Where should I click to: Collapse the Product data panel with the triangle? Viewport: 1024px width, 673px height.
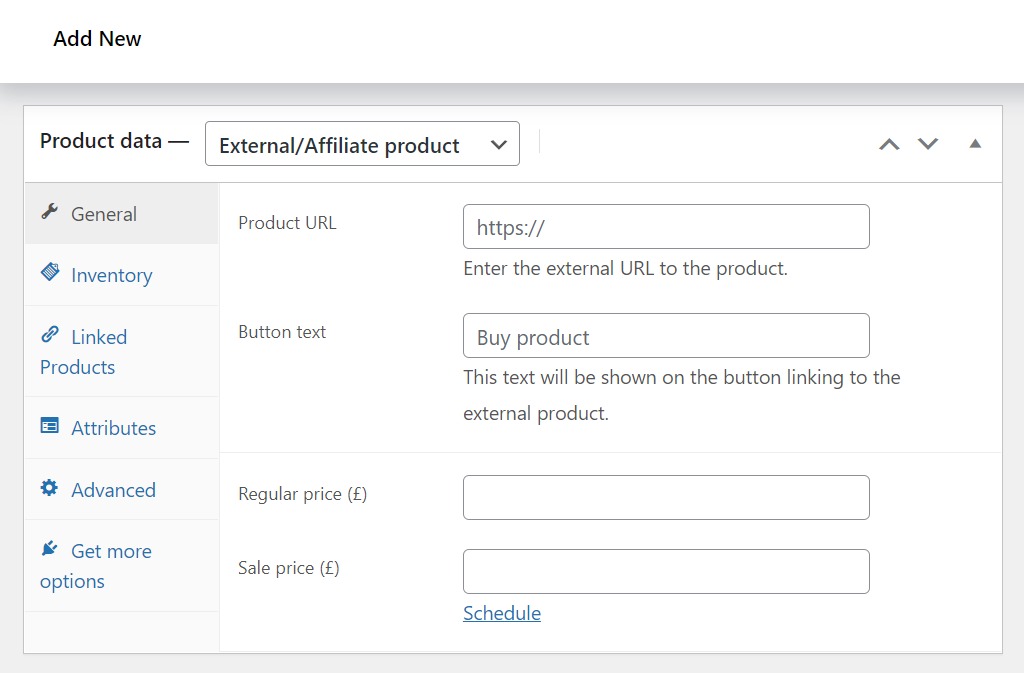(x=975, y=143)
